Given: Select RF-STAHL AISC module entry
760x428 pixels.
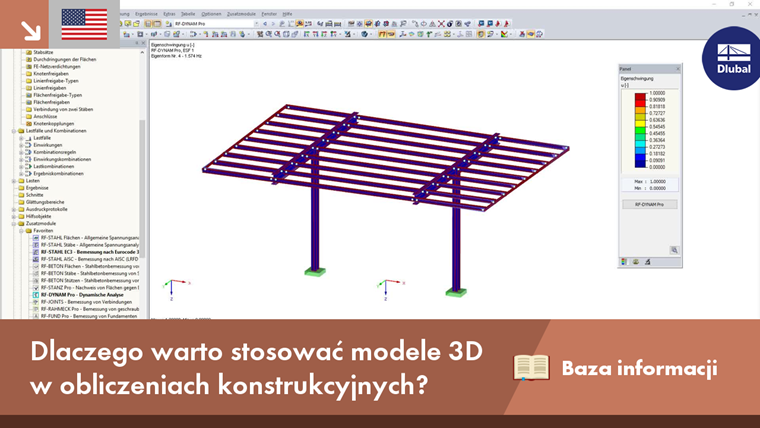Looking at the screenshot, I should click(90, 259).
